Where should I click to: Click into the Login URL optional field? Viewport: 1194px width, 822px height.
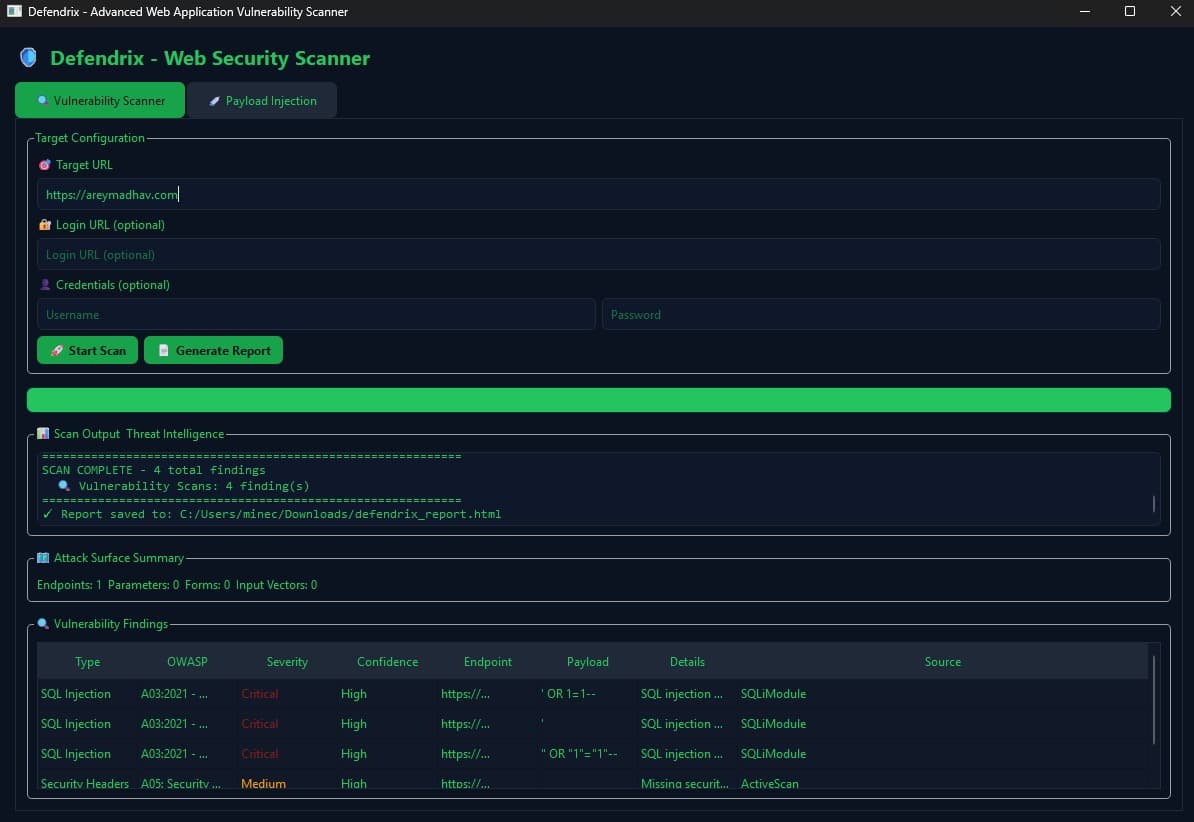click(599, 254)
